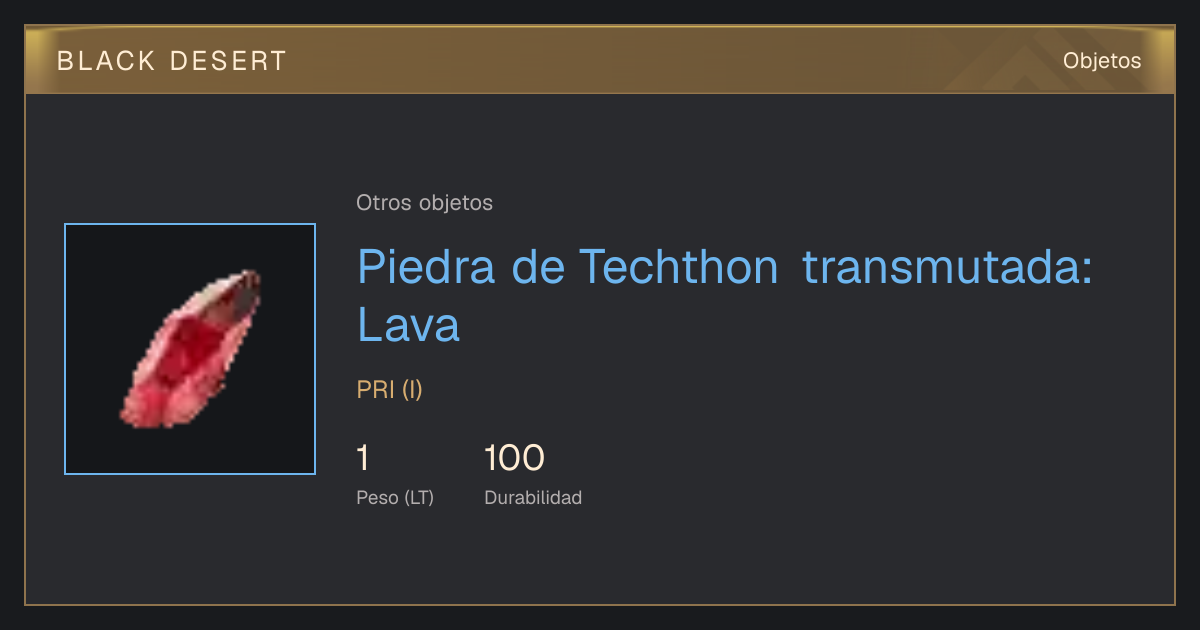
Task: Open the Otros objetos category label
Action: click(x=424, y=203)
